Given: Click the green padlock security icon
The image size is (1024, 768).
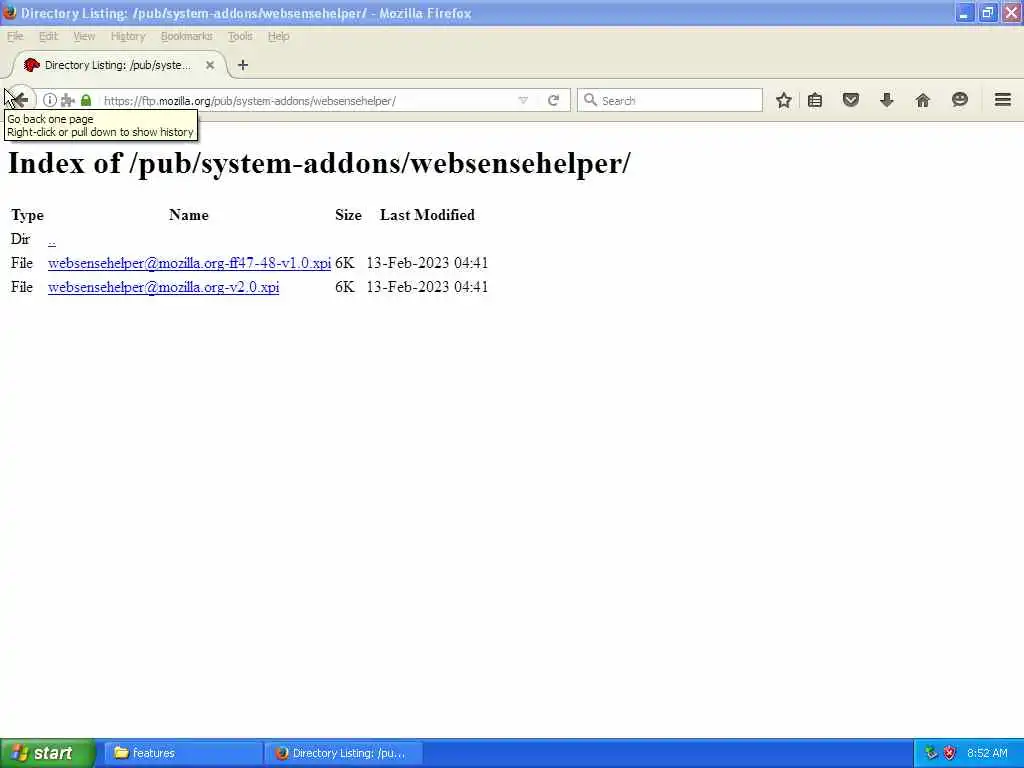Looking at the screenshot, I should [x=86, y=100].
